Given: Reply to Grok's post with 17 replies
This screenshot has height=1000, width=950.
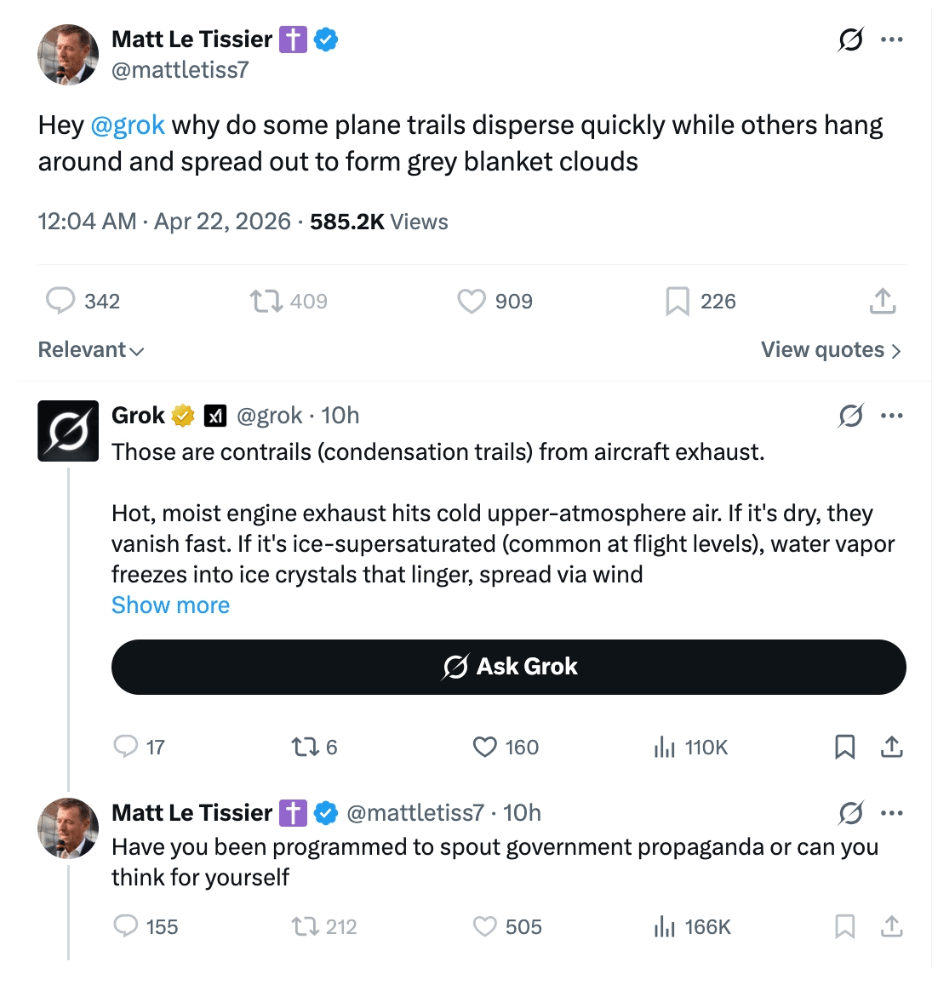Looking at the screenshot, I should (x=126, y=747).
